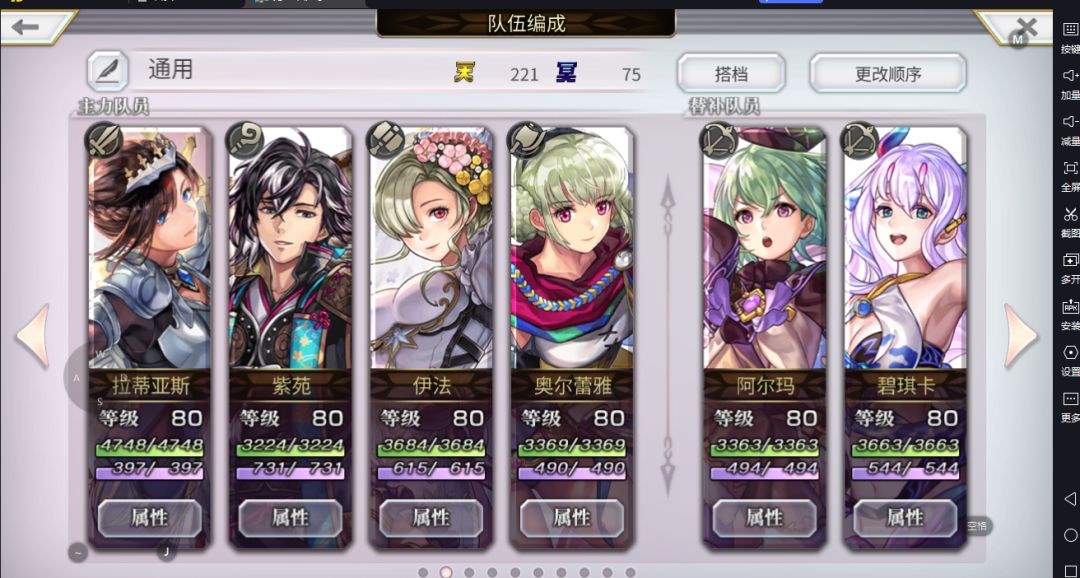Viewport: 1080px width, 578px height.
Task: Go to next team with right arrow
Action: coord(1020,336)
